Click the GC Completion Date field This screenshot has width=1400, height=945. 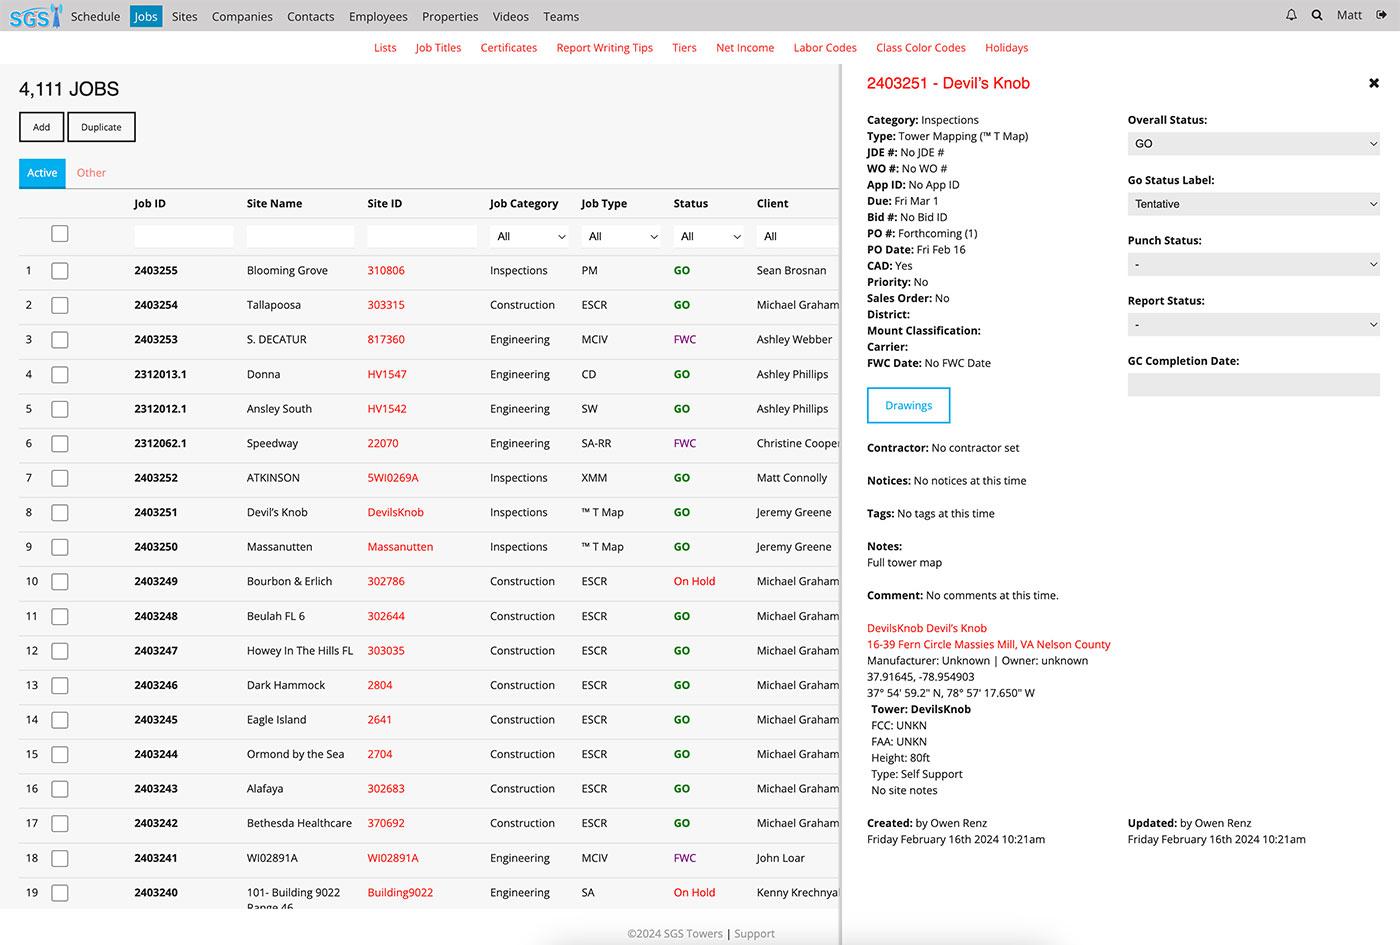coord(1253,385)
